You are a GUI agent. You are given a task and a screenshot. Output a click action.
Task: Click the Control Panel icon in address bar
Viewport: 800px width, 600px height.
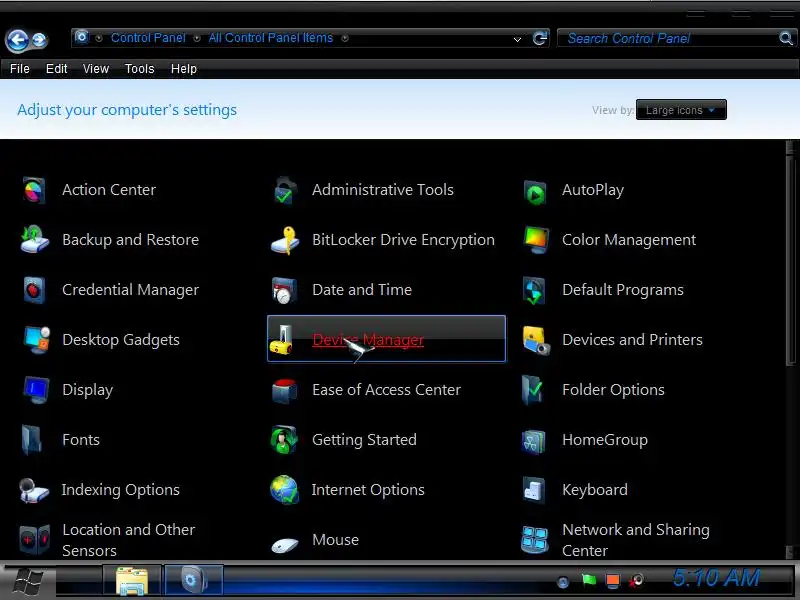[82, 37]
